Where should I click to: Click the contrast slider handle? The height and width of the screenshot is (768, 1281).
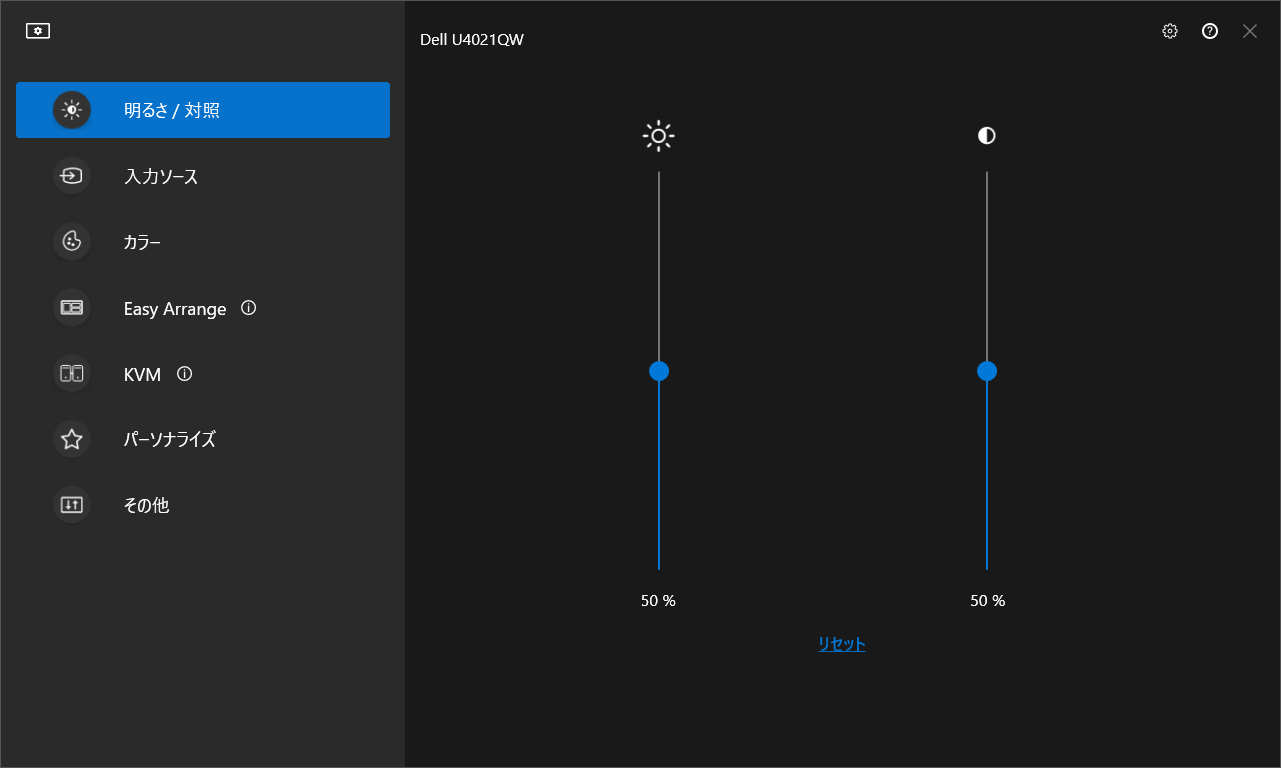(x=987, y=371)
